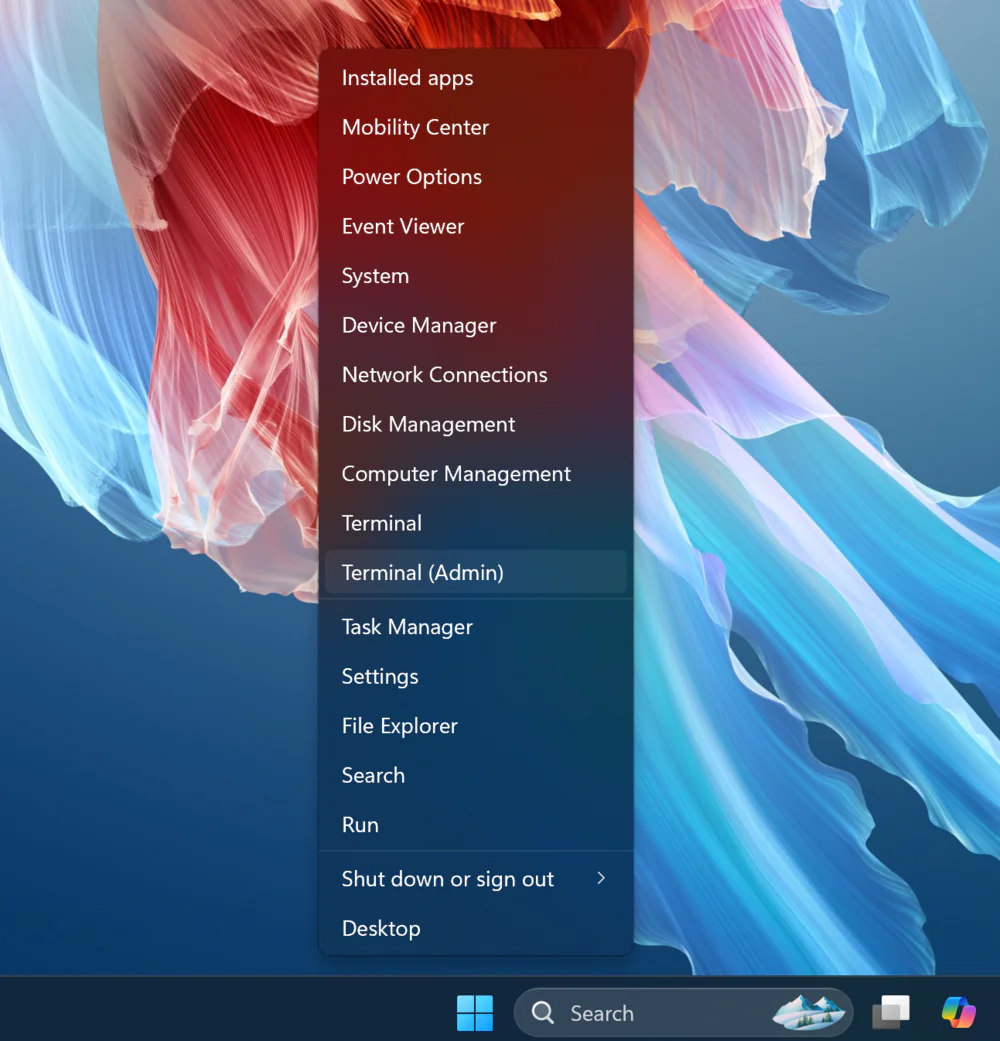Open the Run dialog entry

pyautogui.click(x=475, y=825)
